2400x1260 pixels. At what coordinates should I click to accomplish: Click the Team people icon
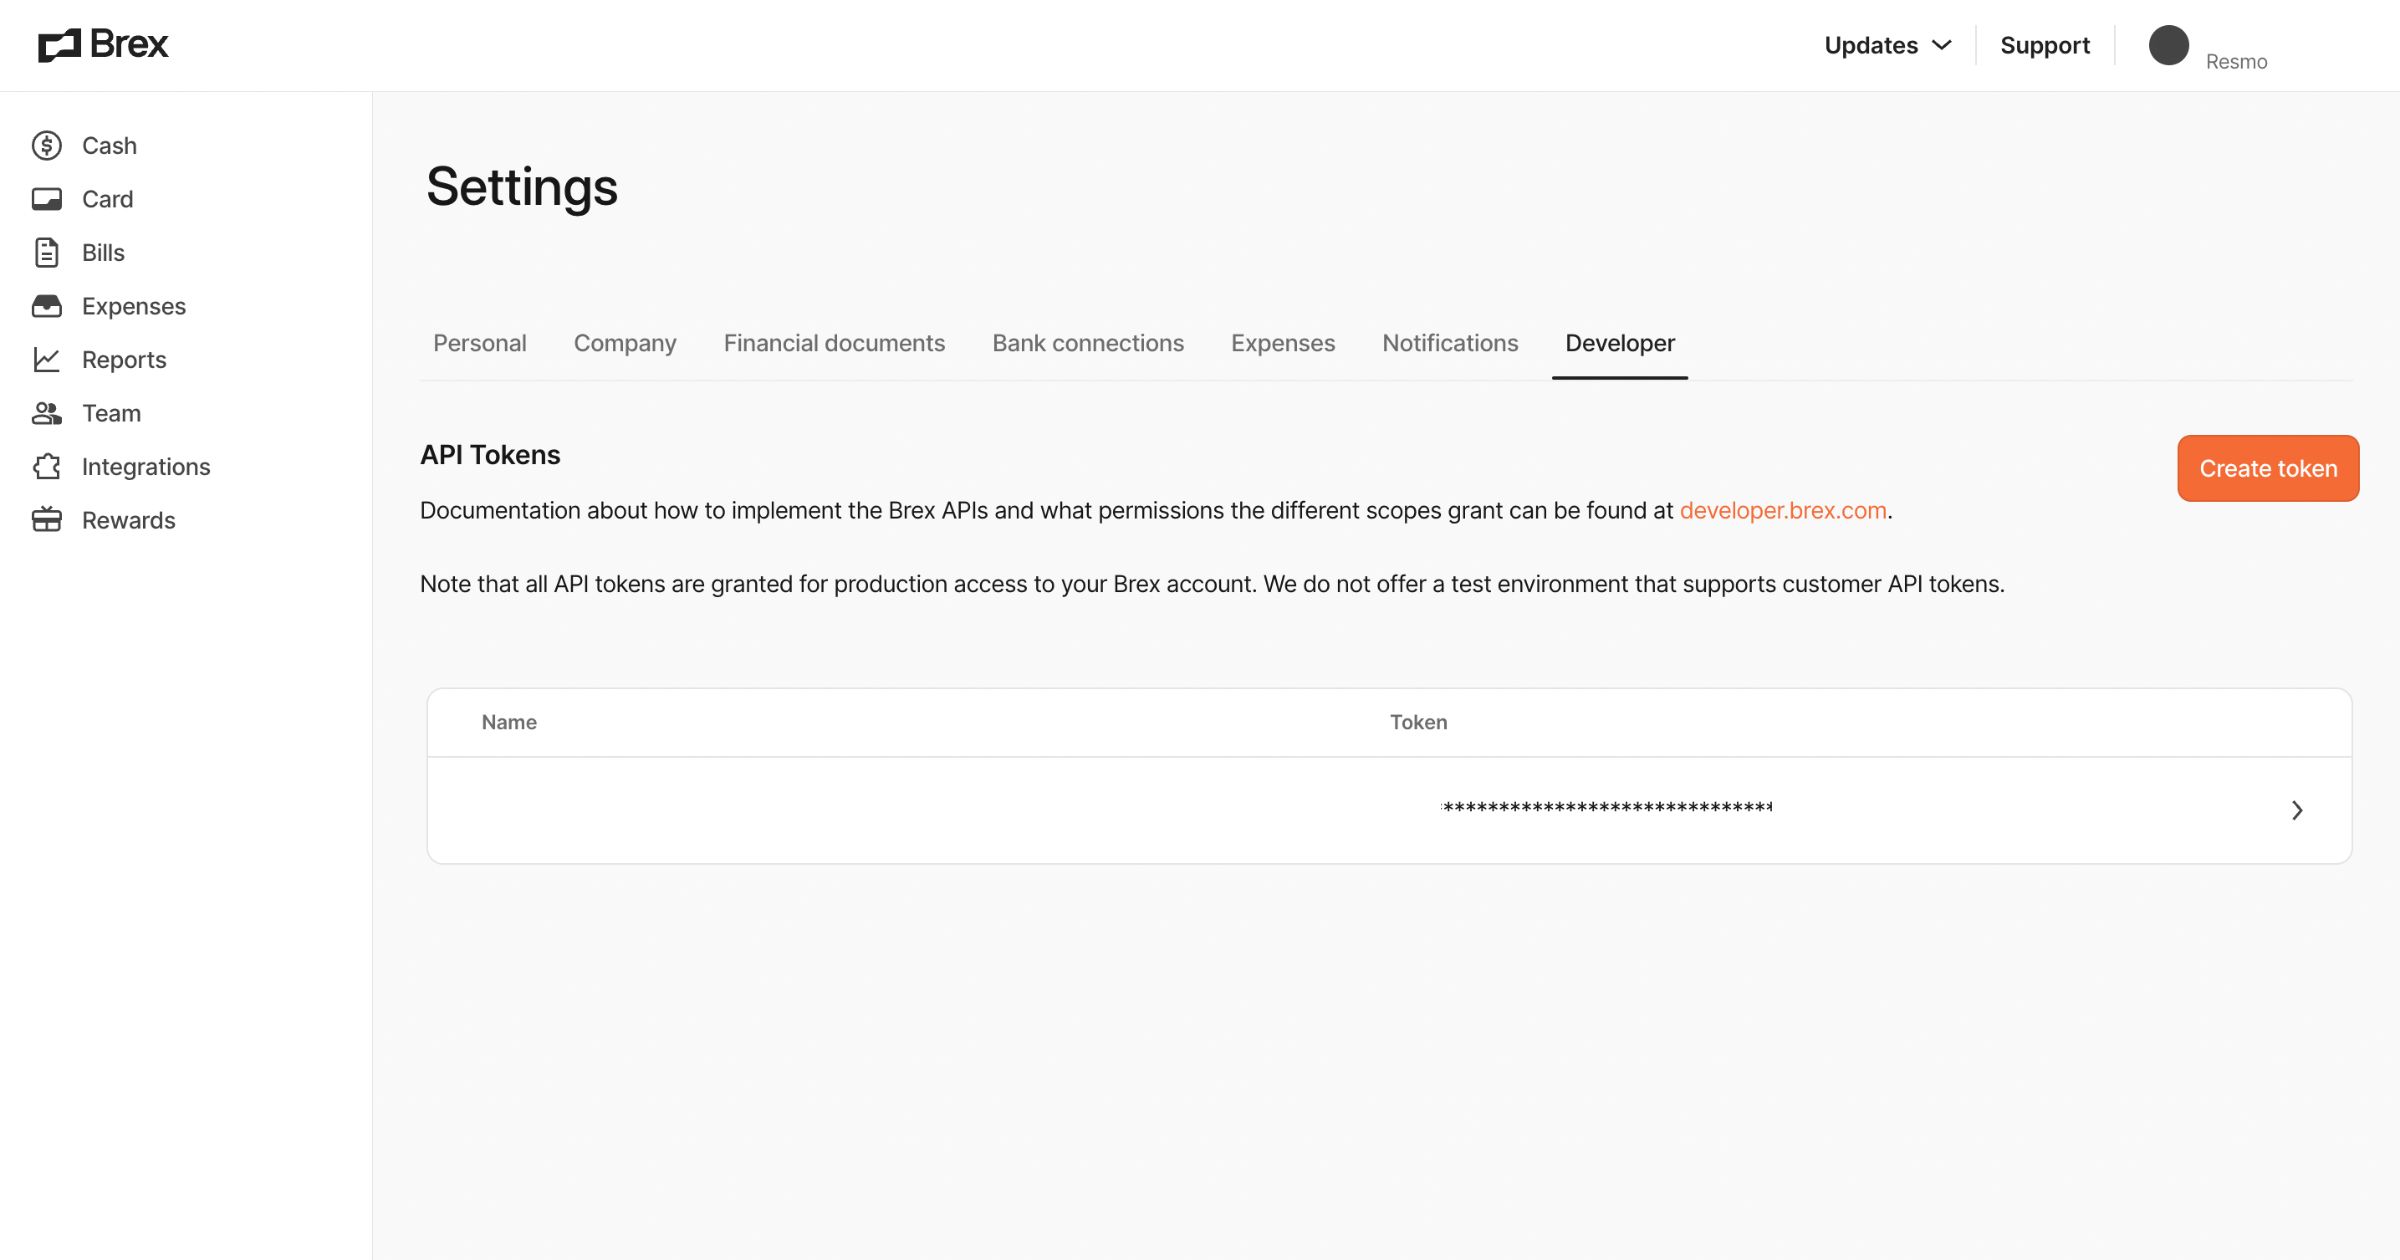47,413
